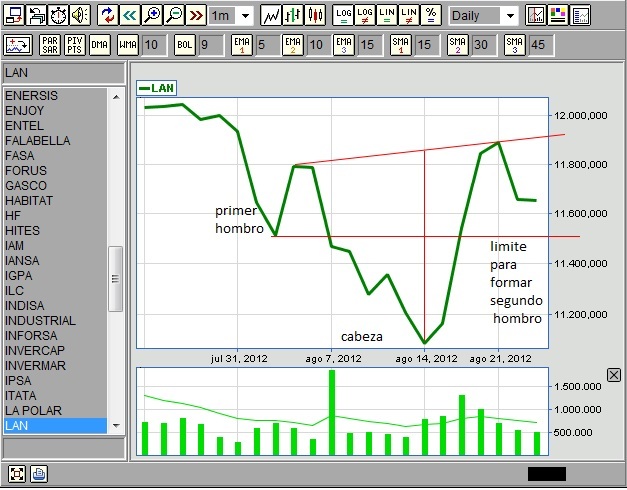This screenshot has width=627, height=490.
Task: Click the EMA 3 period field showing 15
Action: point(370,45)
